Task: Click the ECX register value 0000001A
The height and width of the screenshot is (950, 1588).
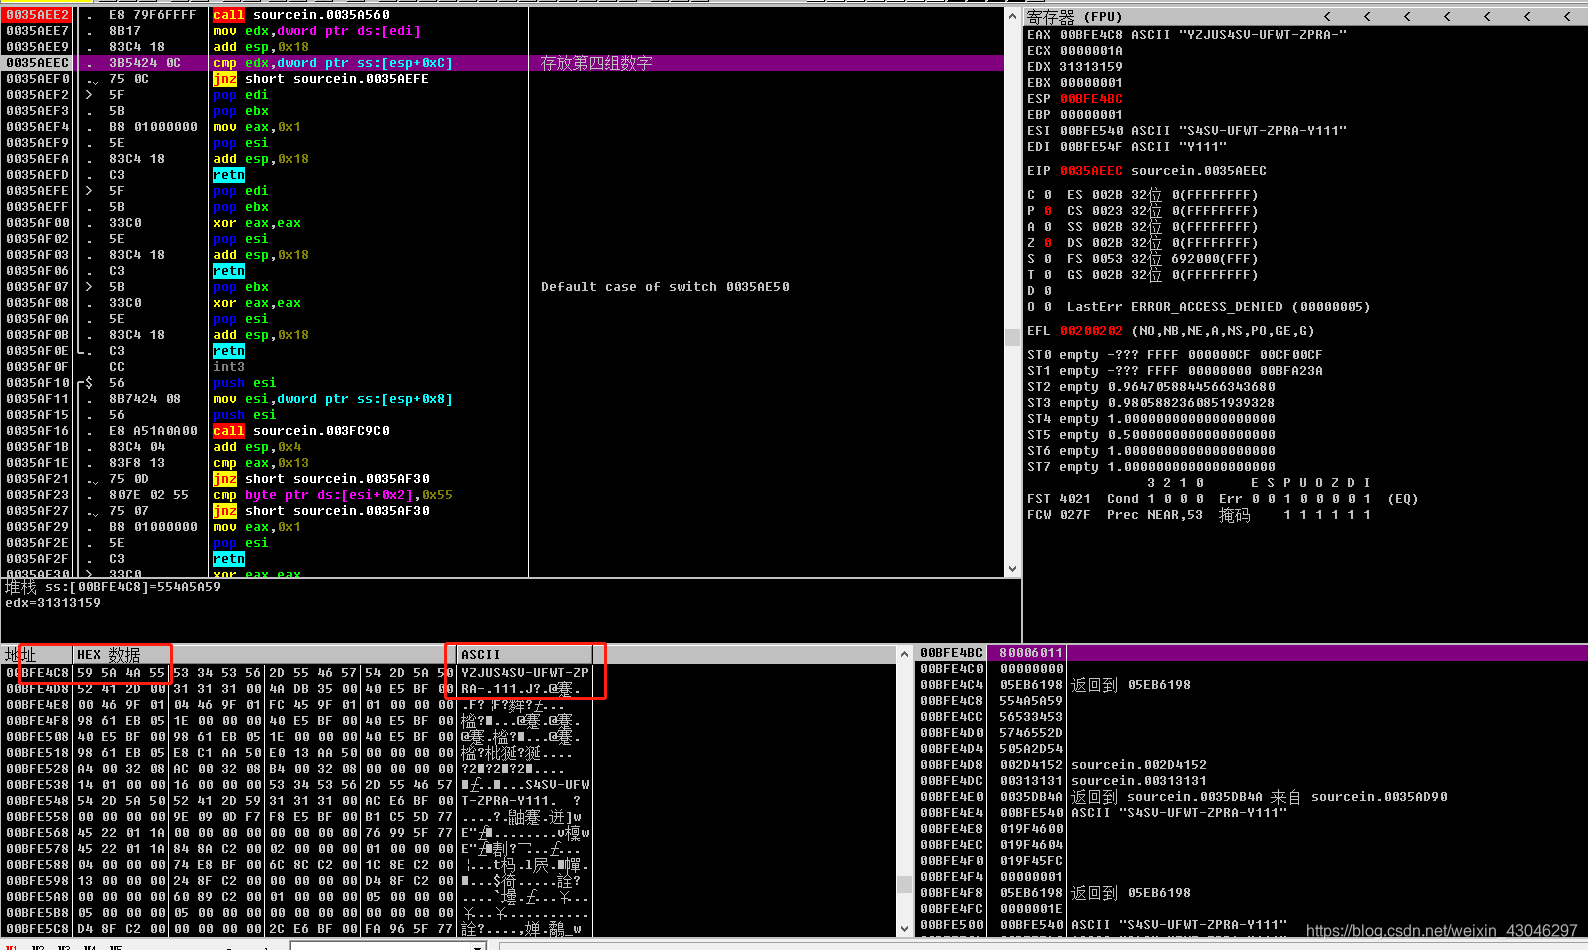Action: pos(1091,51)
